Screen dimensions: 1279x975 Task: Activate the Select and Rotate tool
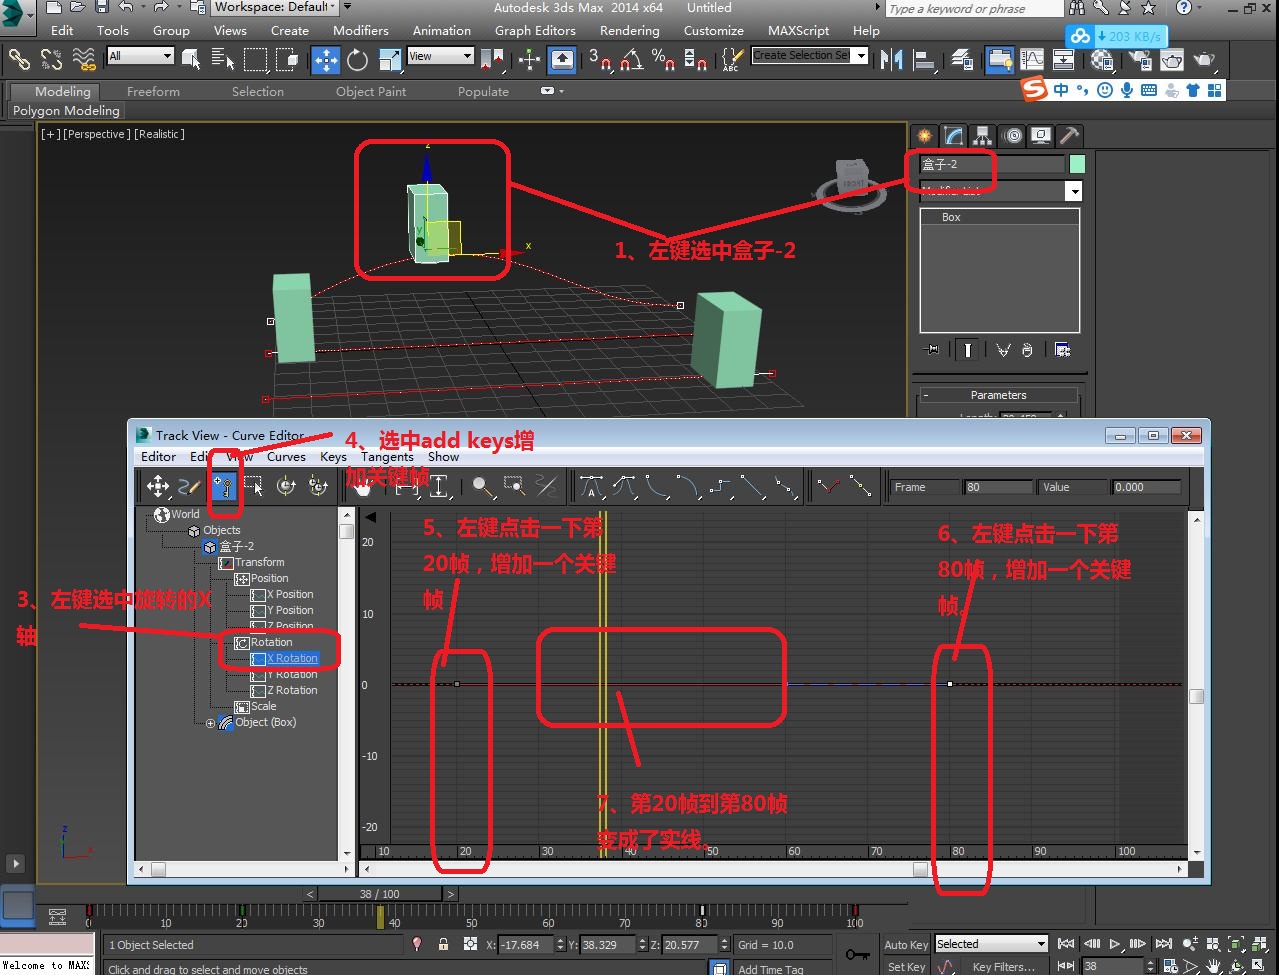coord(357,60)
